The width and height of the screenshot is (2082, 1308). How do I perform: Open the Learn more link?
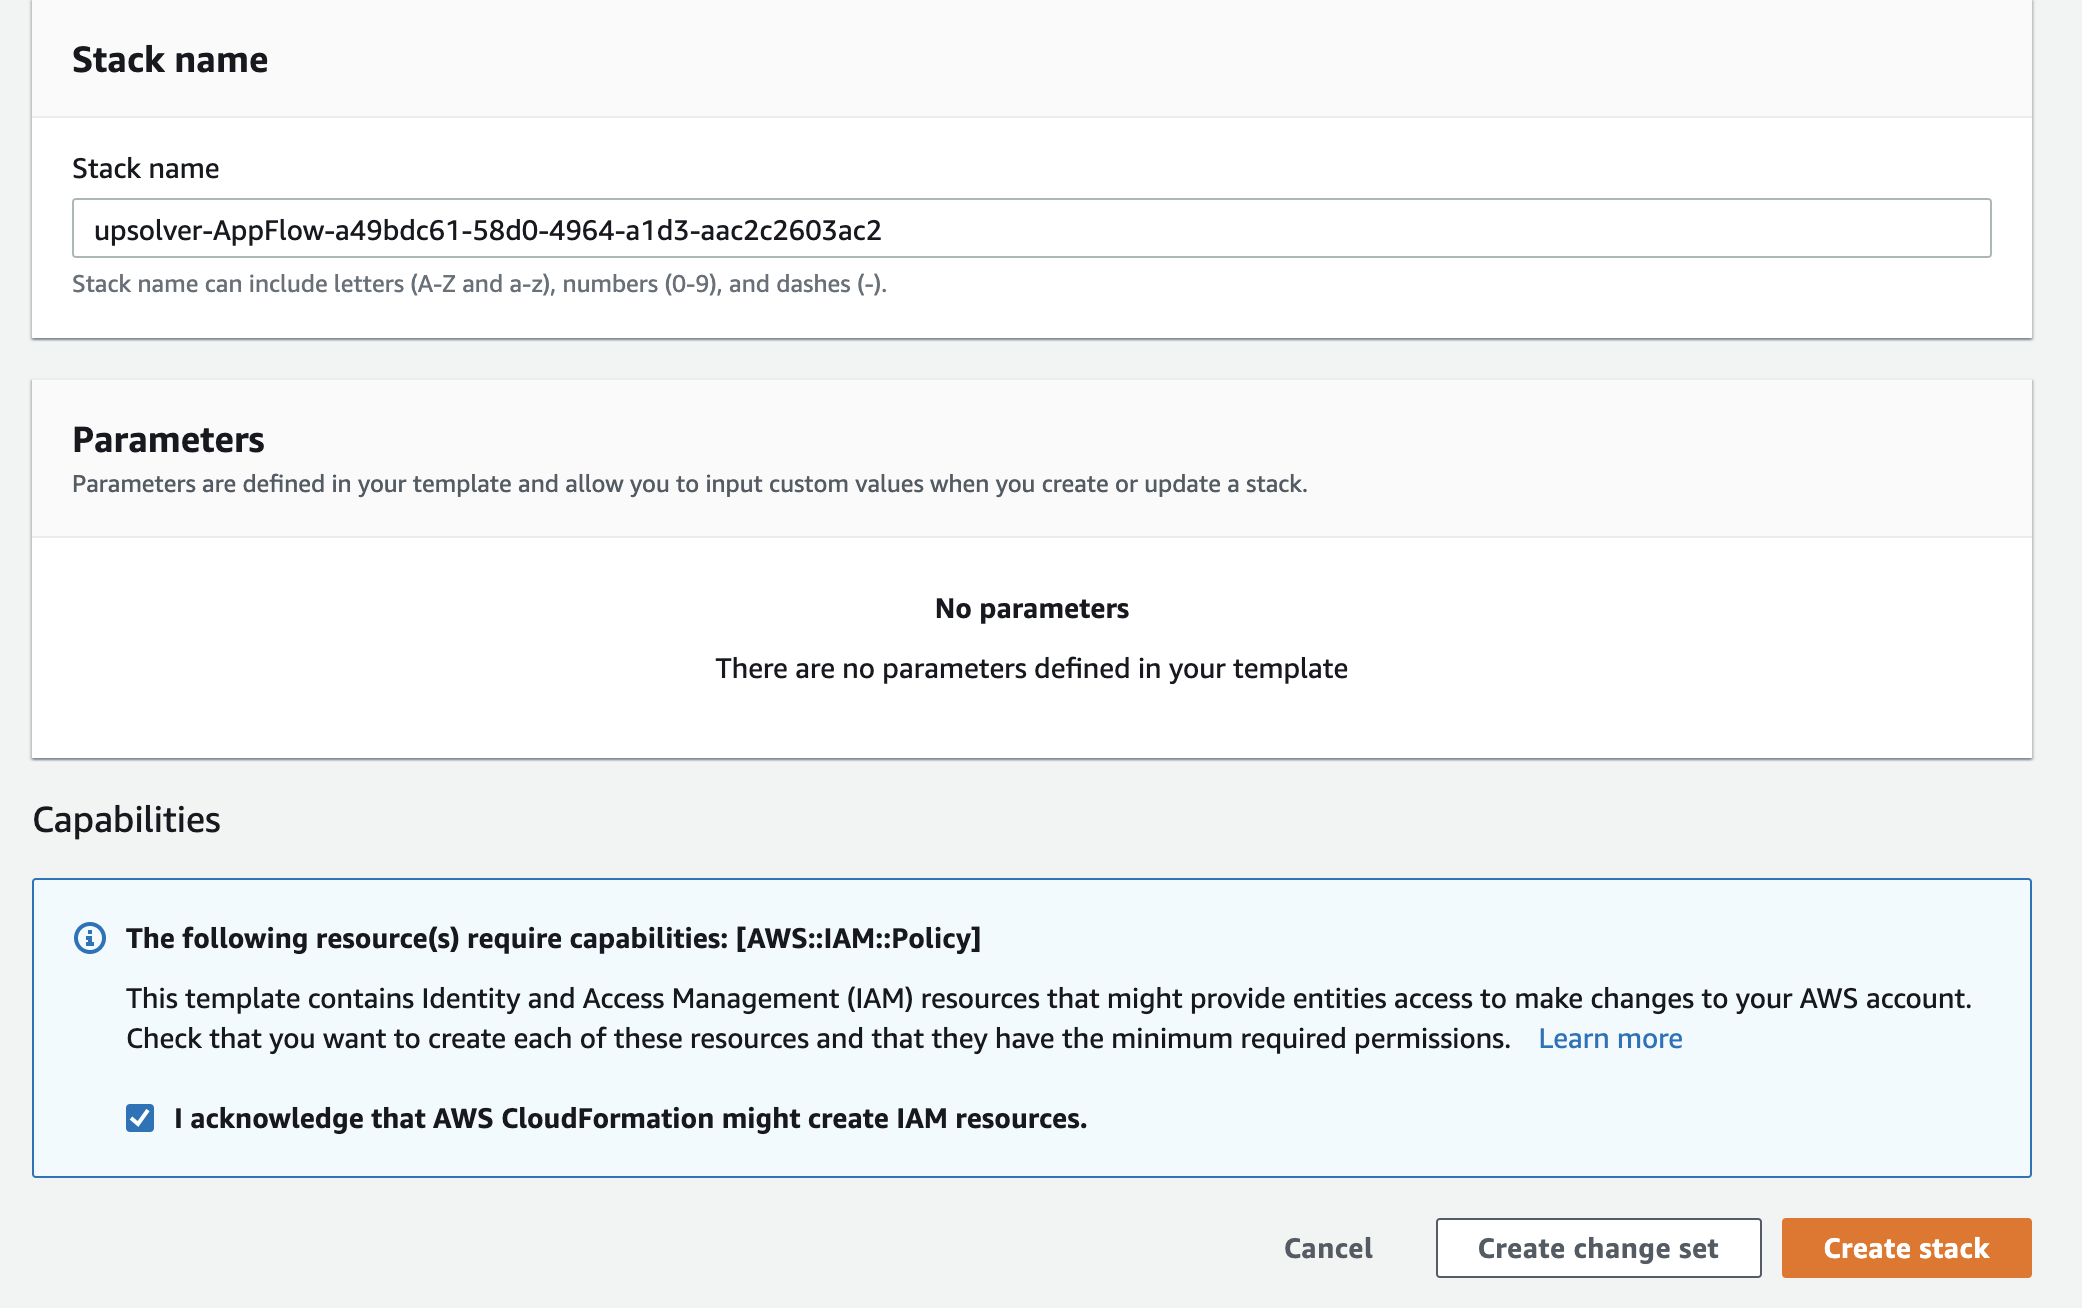[x=1610, y=1038]
